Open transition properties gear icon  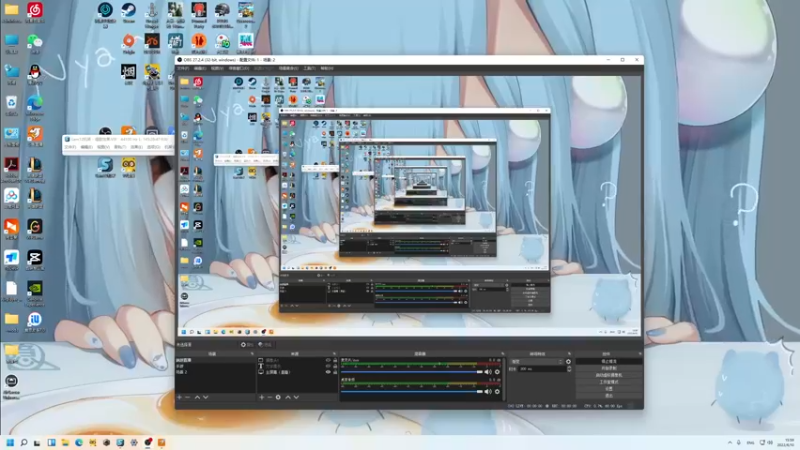(568, 362)
